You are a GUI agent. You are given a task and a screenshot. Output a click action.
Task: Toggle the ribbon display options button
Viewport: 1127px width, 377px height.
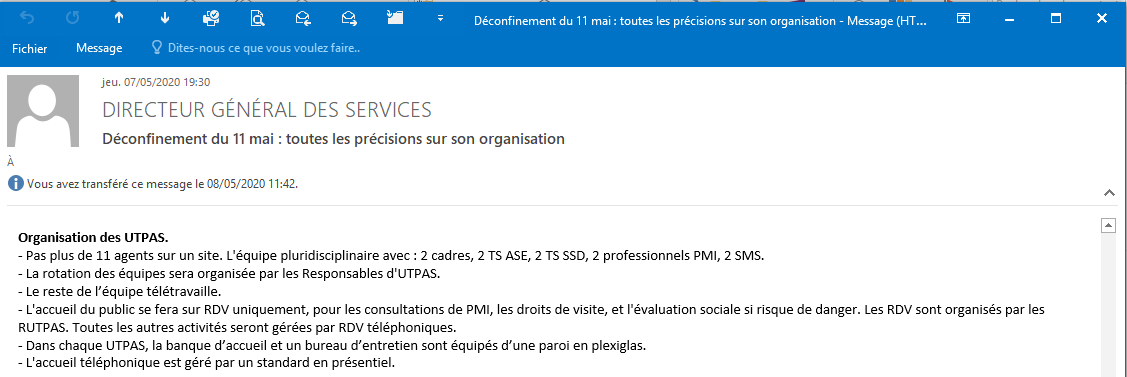click(962, 19)
